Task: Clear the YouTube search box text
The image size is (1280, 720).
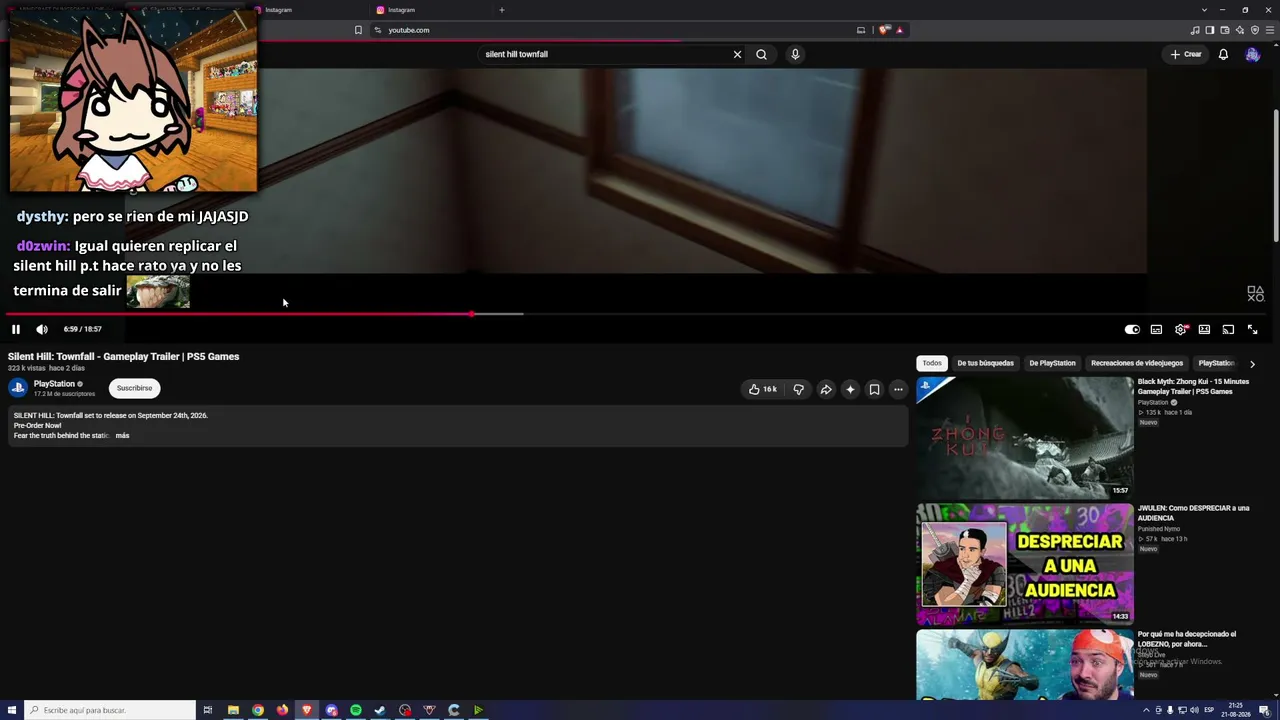Action: [737, 54]
